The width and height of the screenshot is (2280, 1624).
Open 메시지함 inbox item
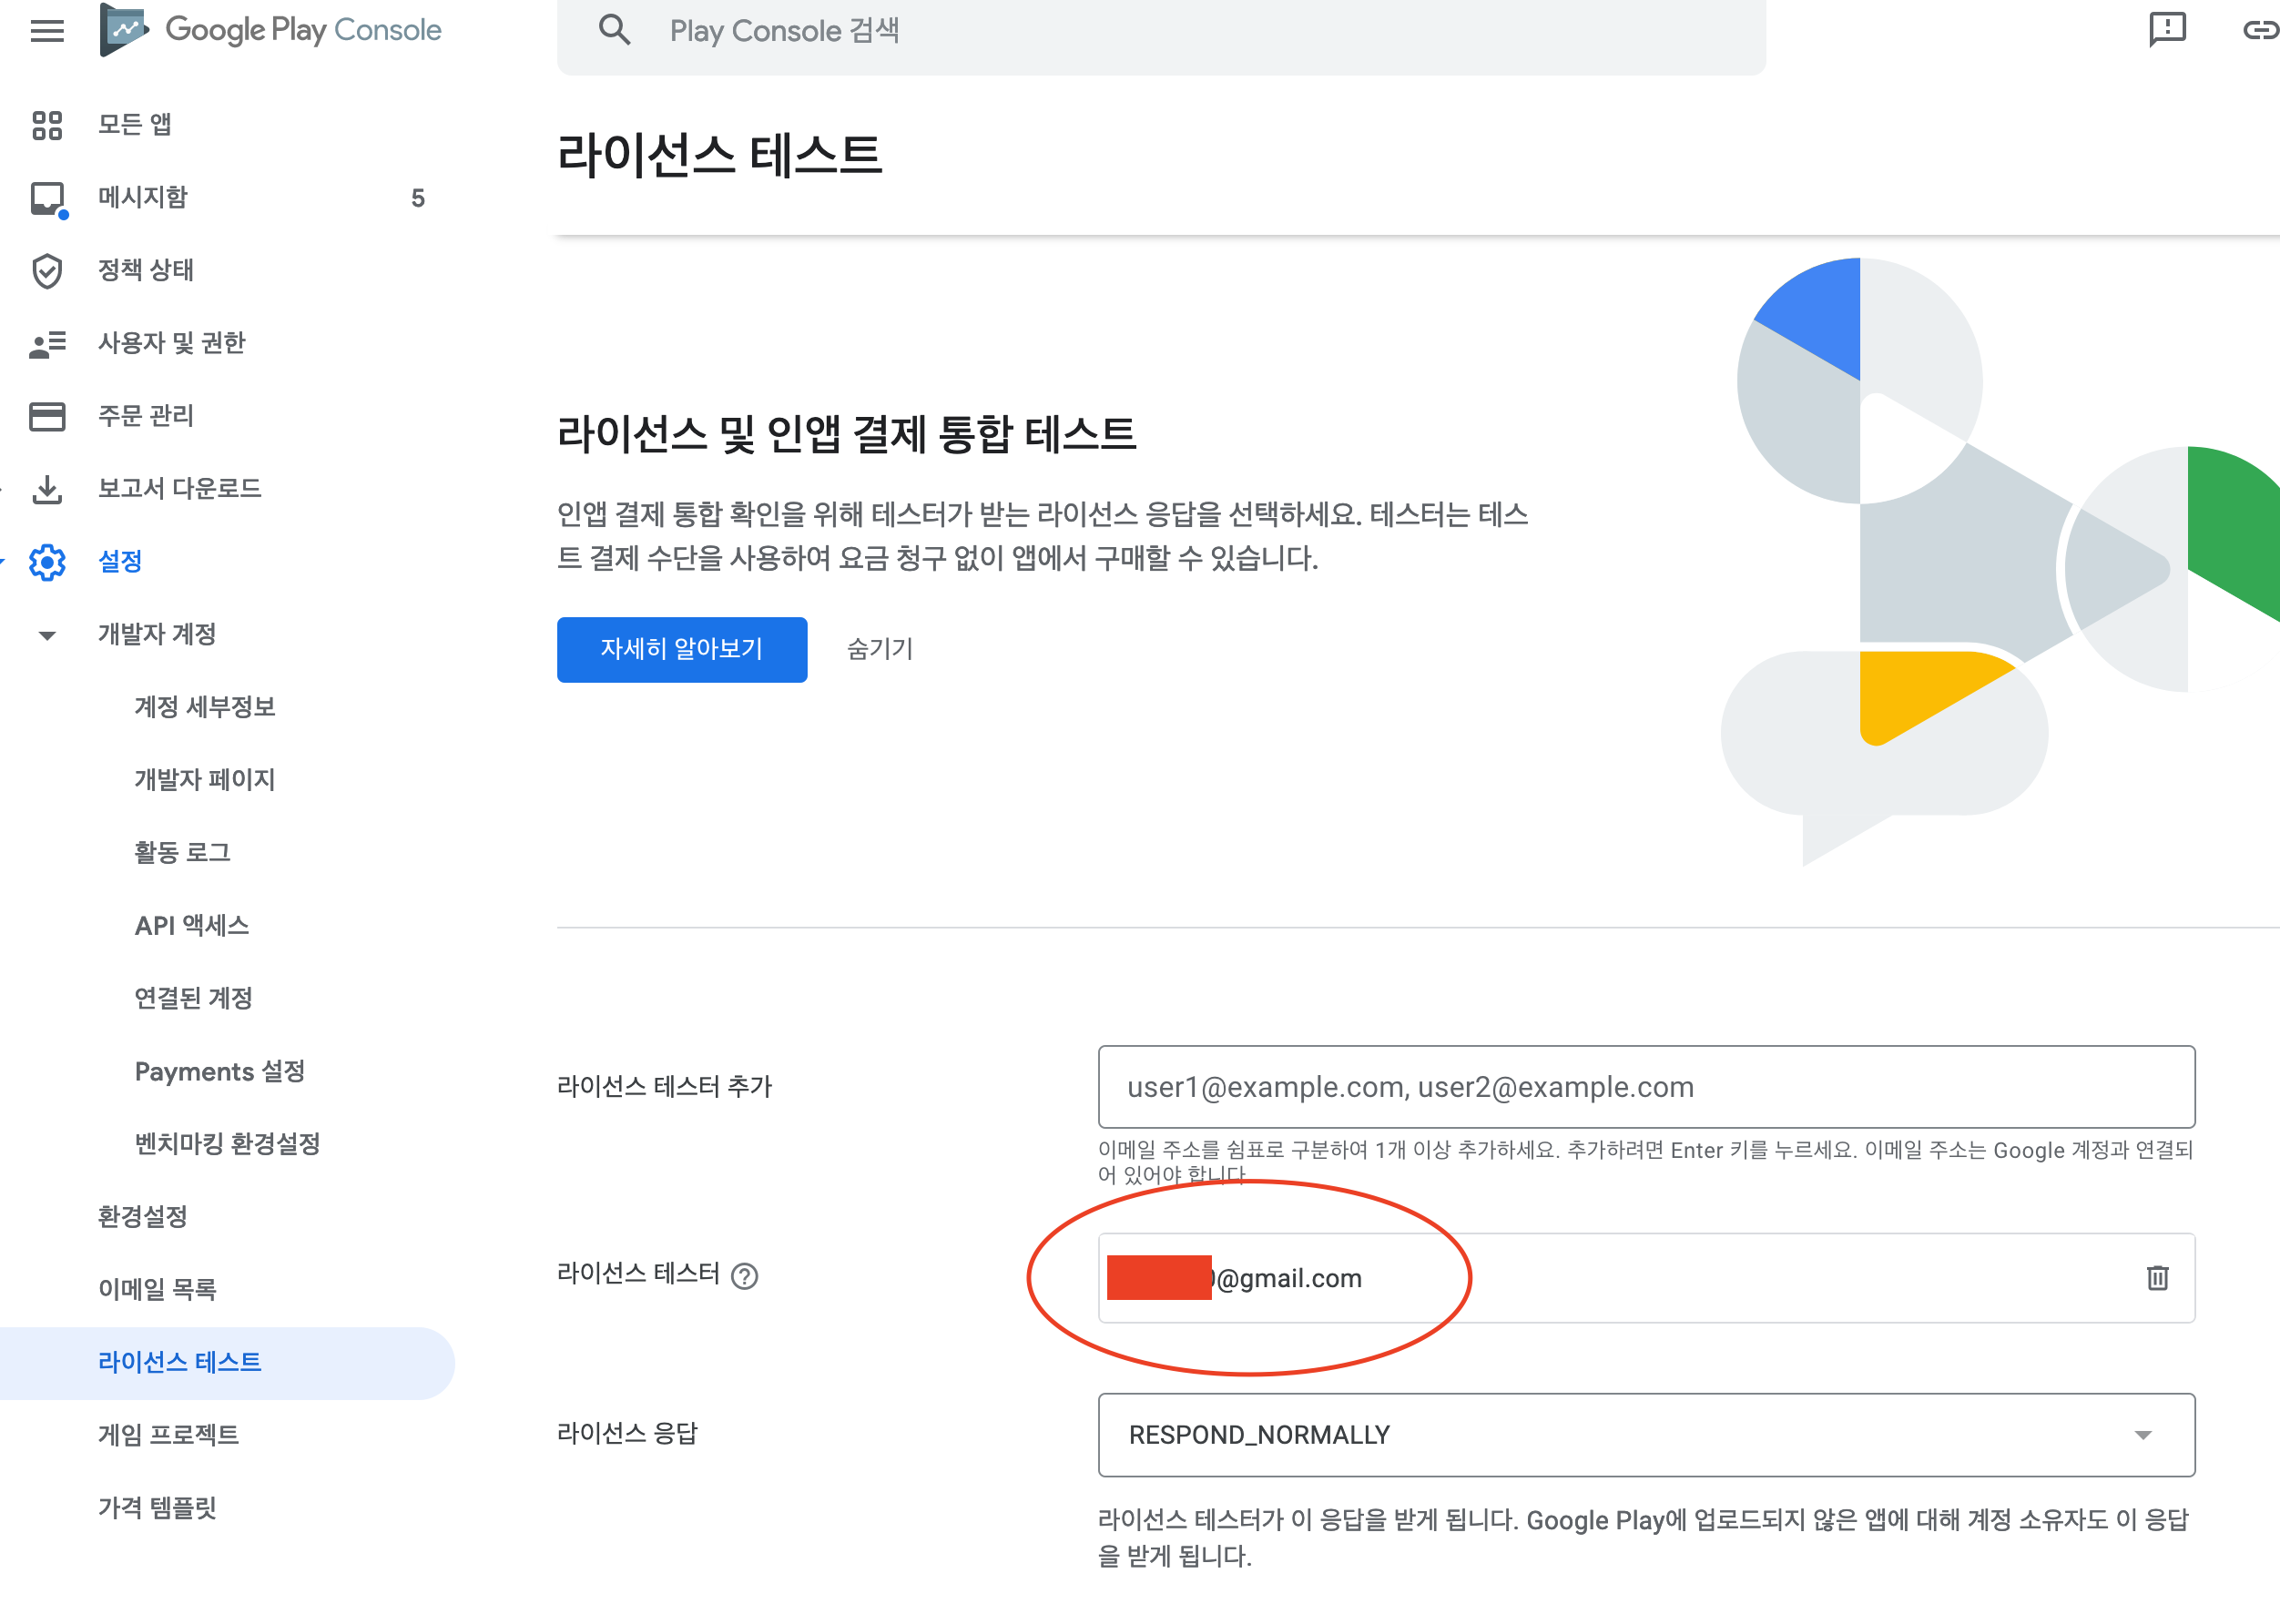143,197
